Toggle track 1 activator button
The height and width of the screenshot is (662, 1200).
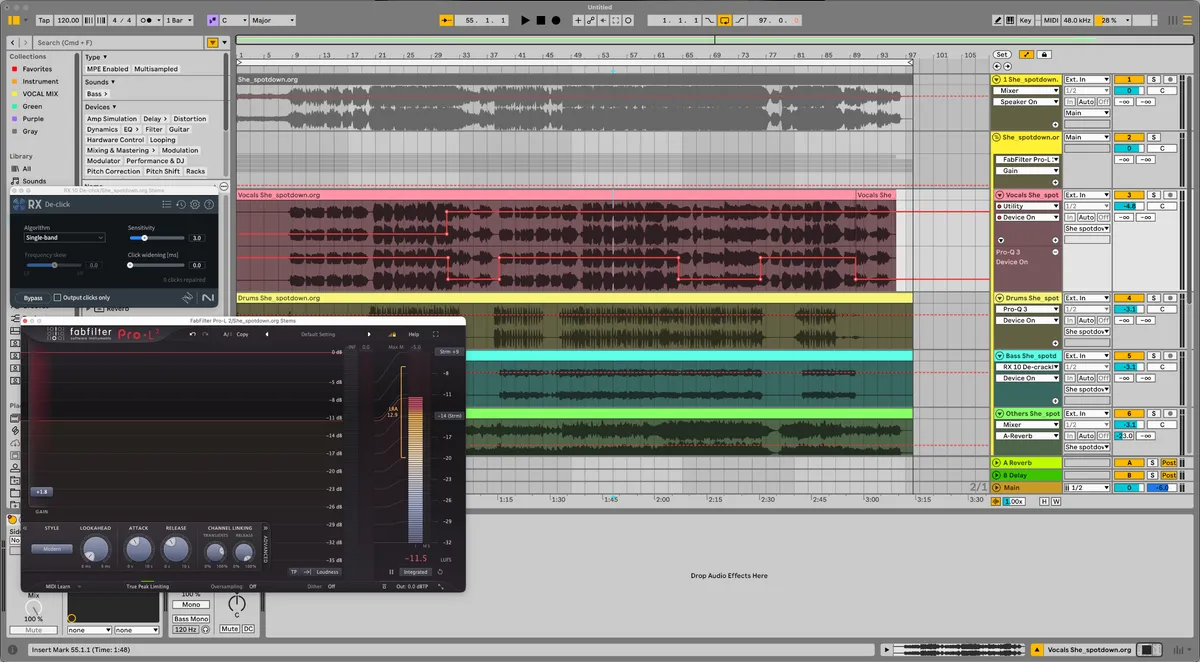[1129, 79]
